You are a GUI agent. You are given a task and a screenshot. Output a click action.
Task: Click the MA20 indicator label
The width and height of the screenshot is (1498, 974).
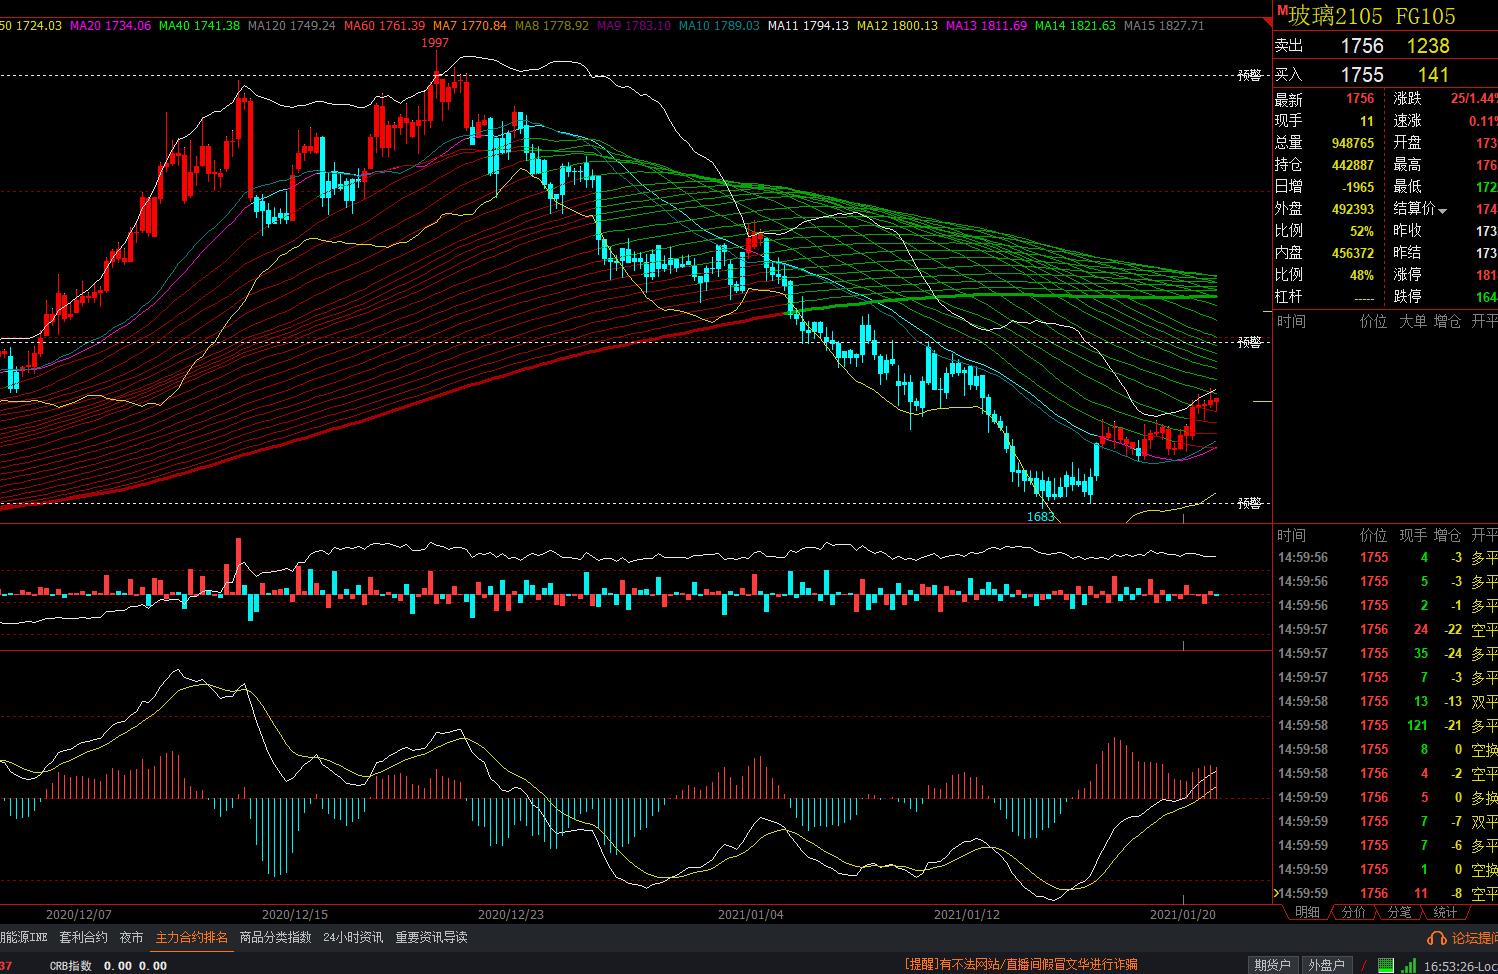[110, 26]
